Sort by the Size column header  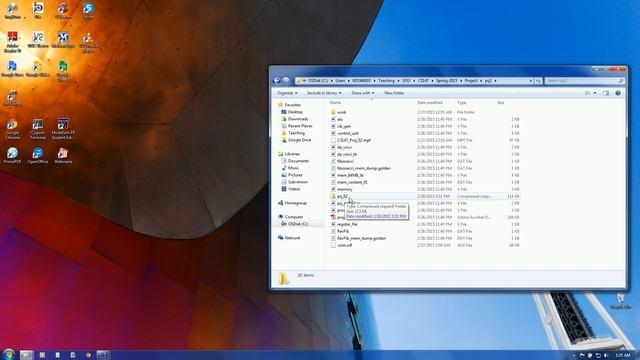[500, 103]
